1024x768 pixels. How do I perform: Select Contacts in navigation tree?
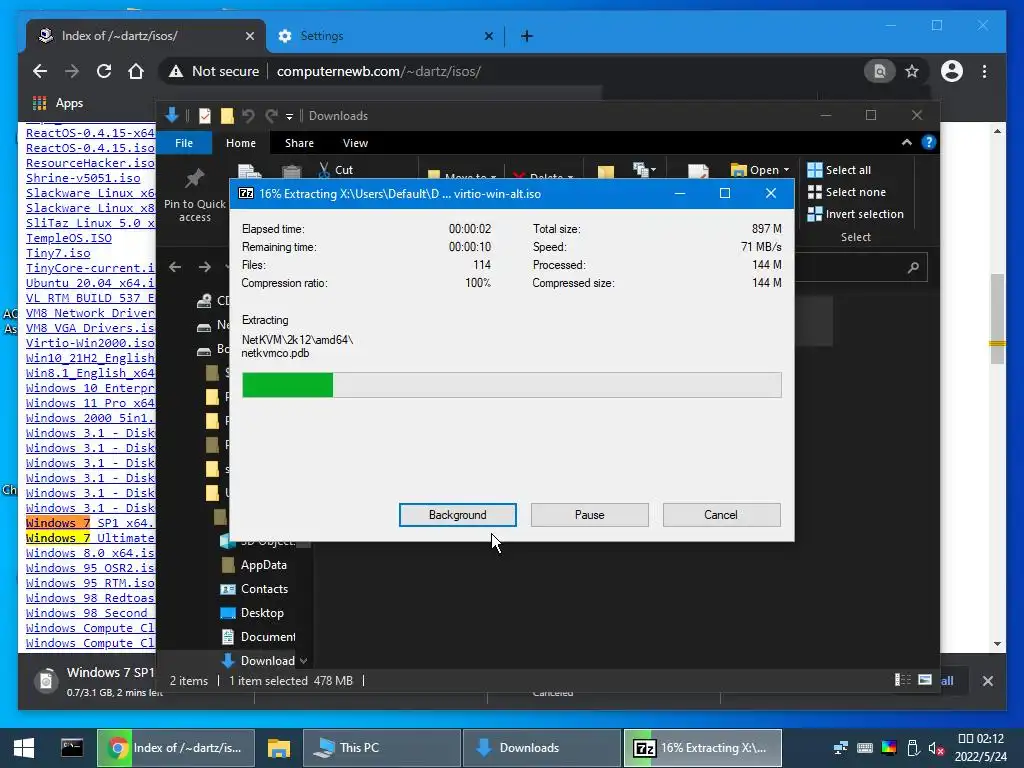click(255, 589)
